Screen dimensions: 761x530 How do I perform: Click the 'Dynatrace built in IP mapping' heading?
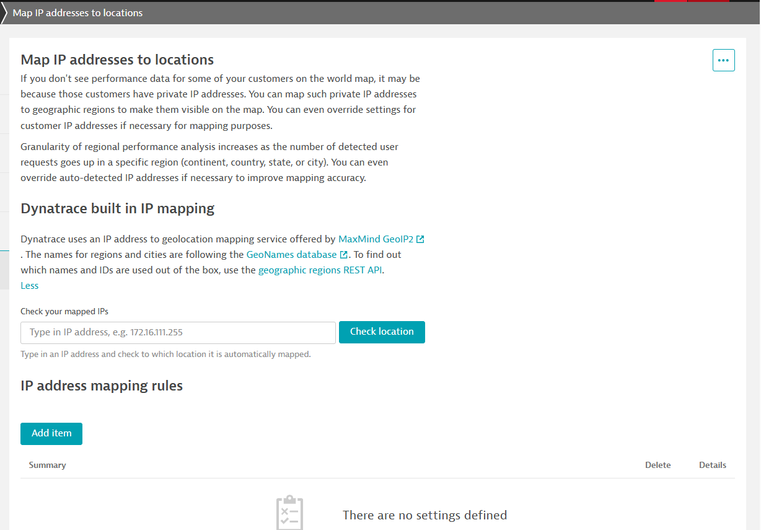click(x=117, y=209)
